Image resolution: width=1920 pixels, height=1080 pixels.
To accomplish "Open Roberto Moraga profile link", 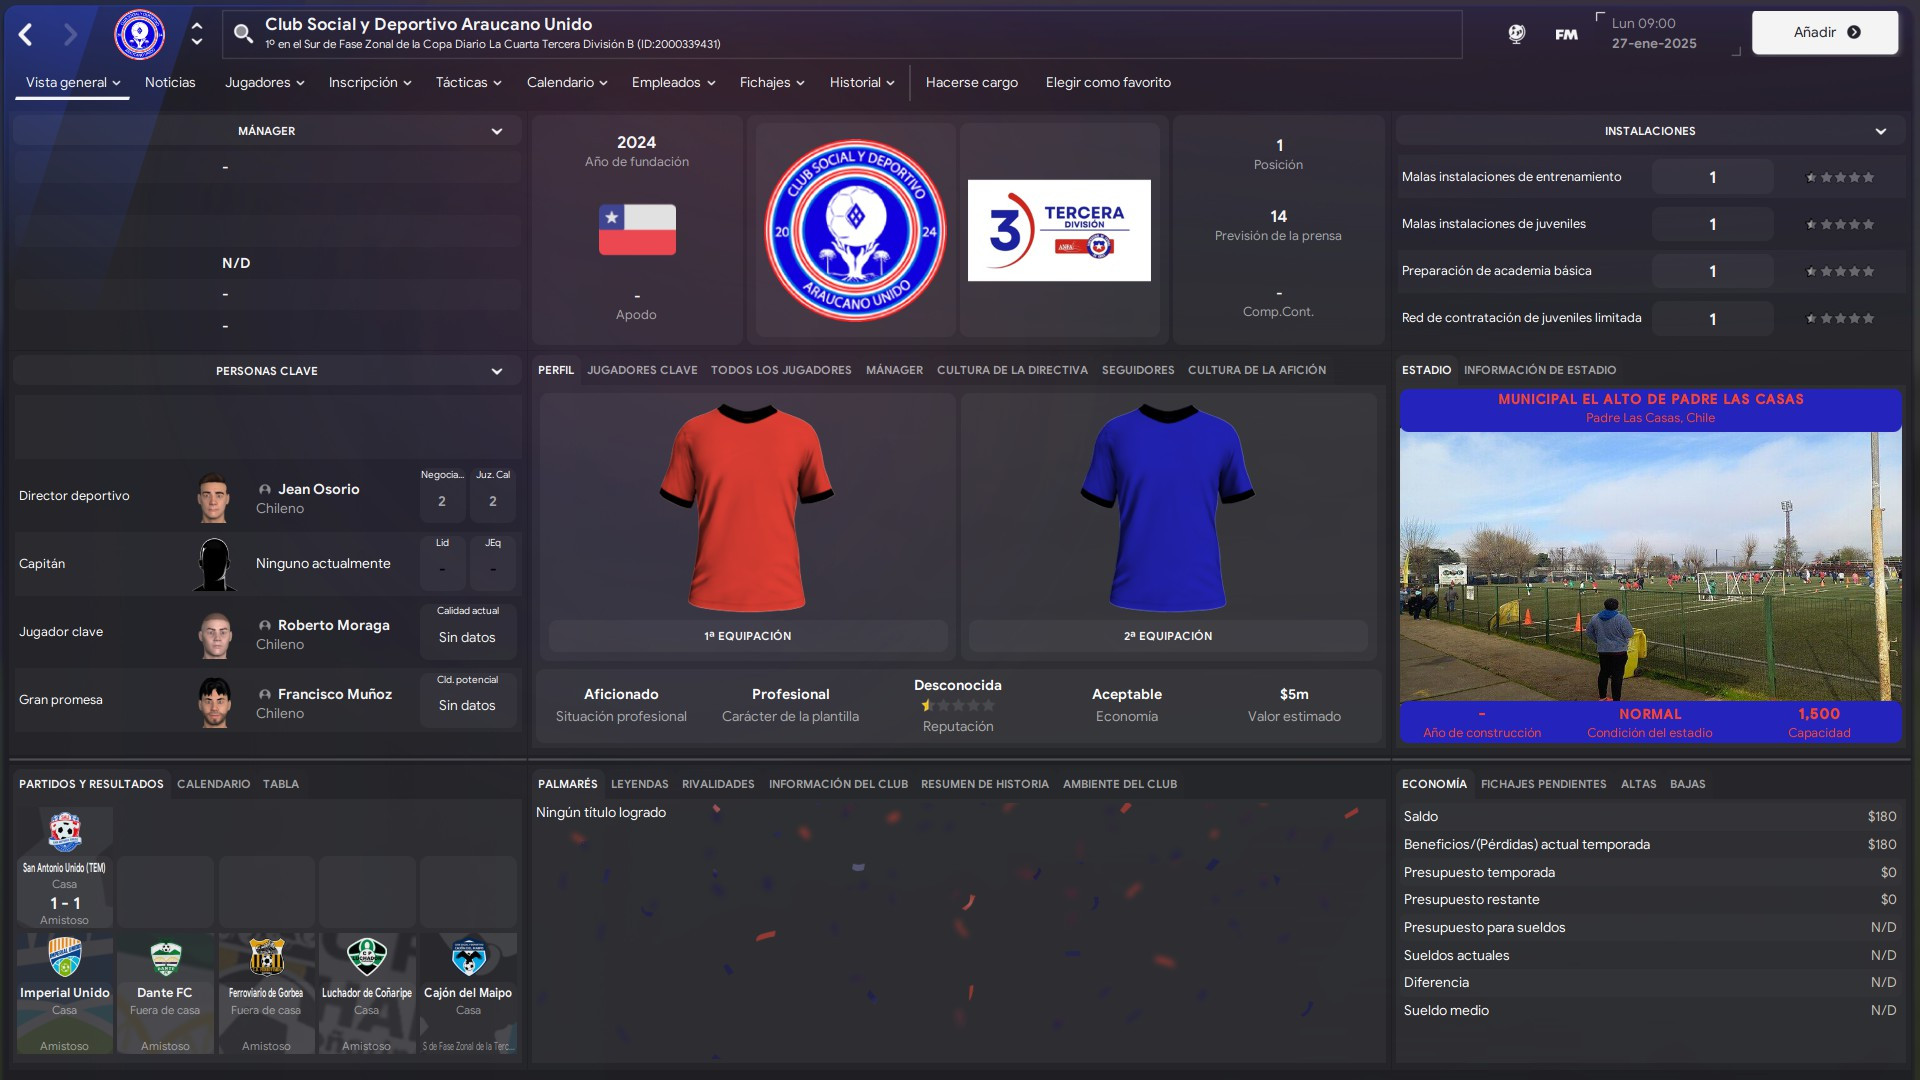I will click(x=333, y=625).
